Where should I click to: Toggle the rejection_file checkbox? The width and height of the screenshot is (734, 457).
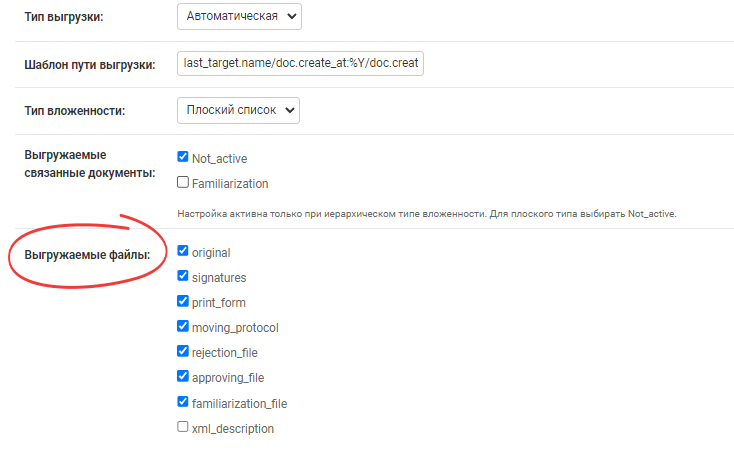pyautogui.click(x=183, y=351)
